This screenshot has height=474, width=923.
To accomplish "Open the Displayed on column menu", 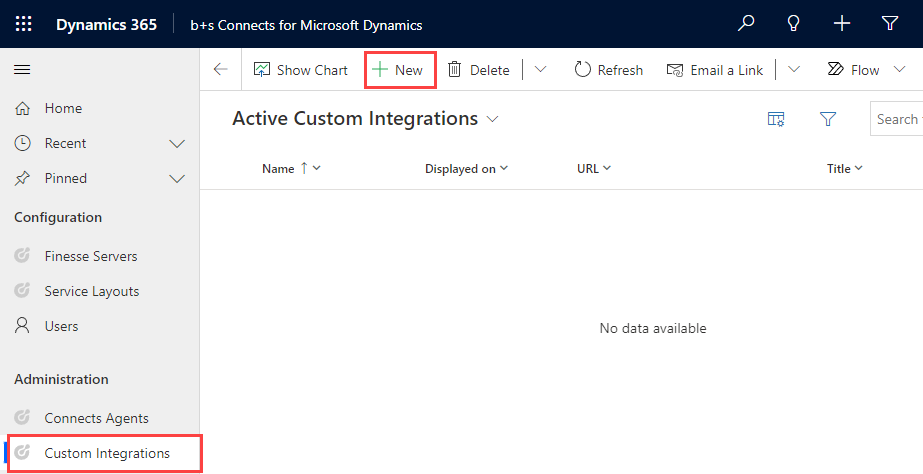I will click(x=466, y=169).
